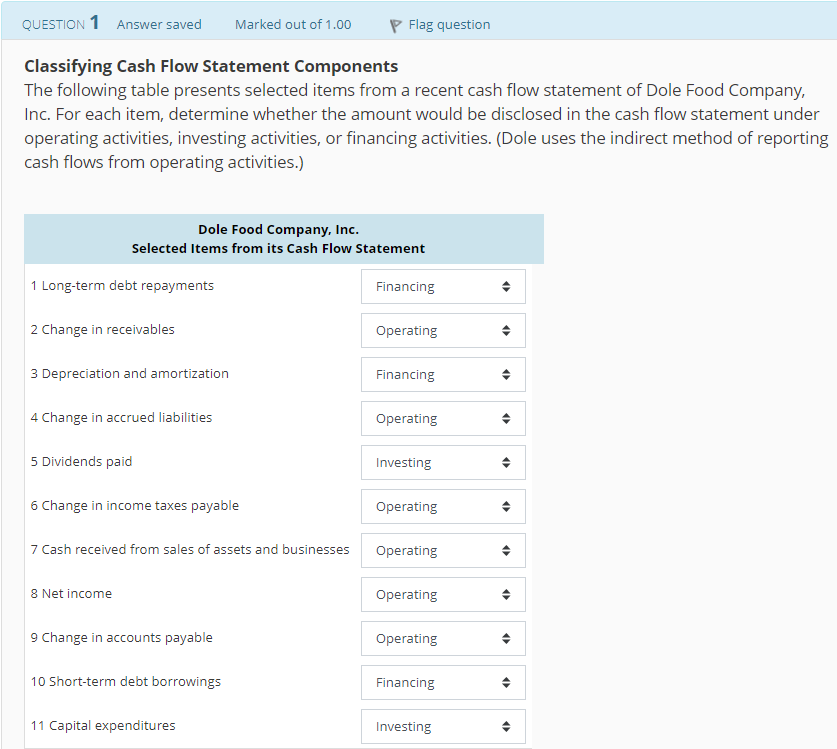
Task: Click the text '11 Capital expenditures'
Action: point(103,726)
